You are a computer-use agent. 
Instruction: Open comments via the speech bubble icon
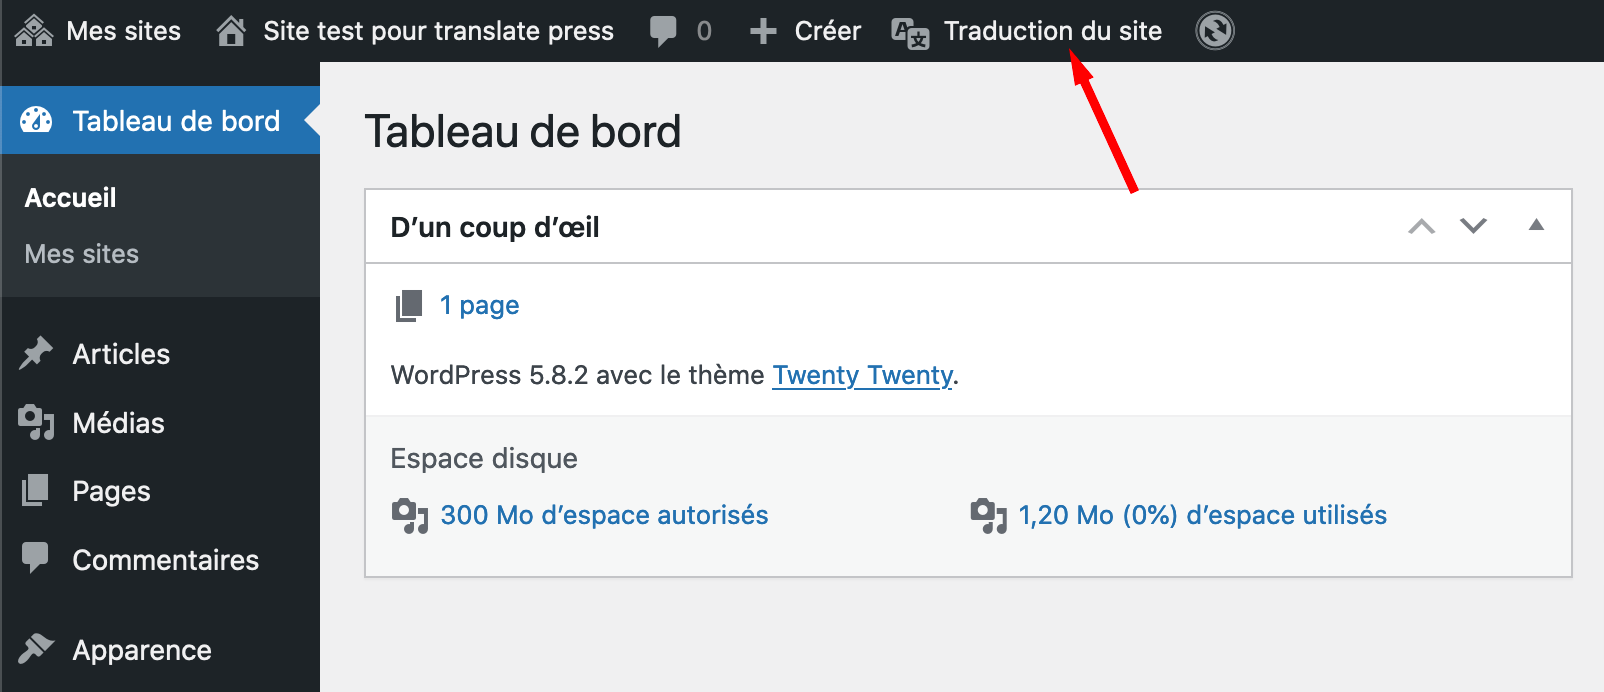click(x=663, y=31)
